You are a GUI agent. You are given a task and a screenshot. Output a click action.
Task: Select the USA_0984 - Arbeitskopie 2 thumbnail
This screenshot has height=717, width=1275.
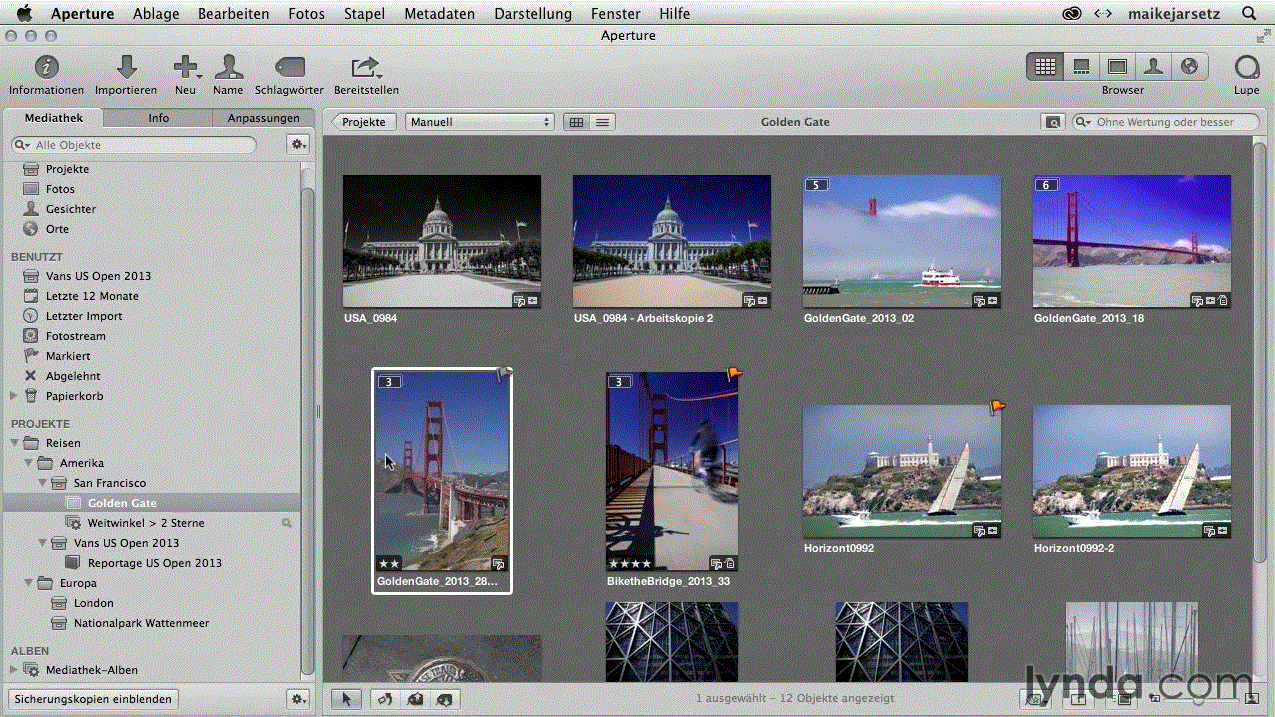tap(671, 241)
